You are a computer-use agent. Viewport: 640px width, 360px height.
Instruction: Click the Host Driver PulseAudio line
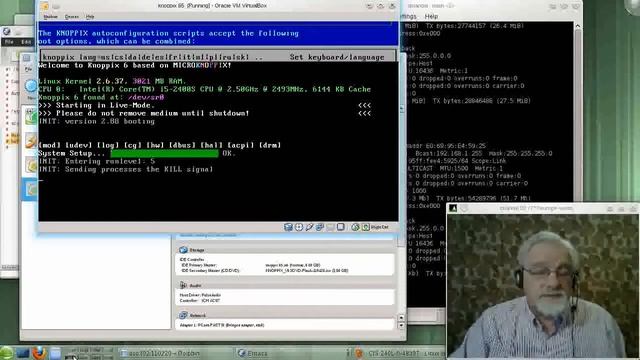pos(200,295)
